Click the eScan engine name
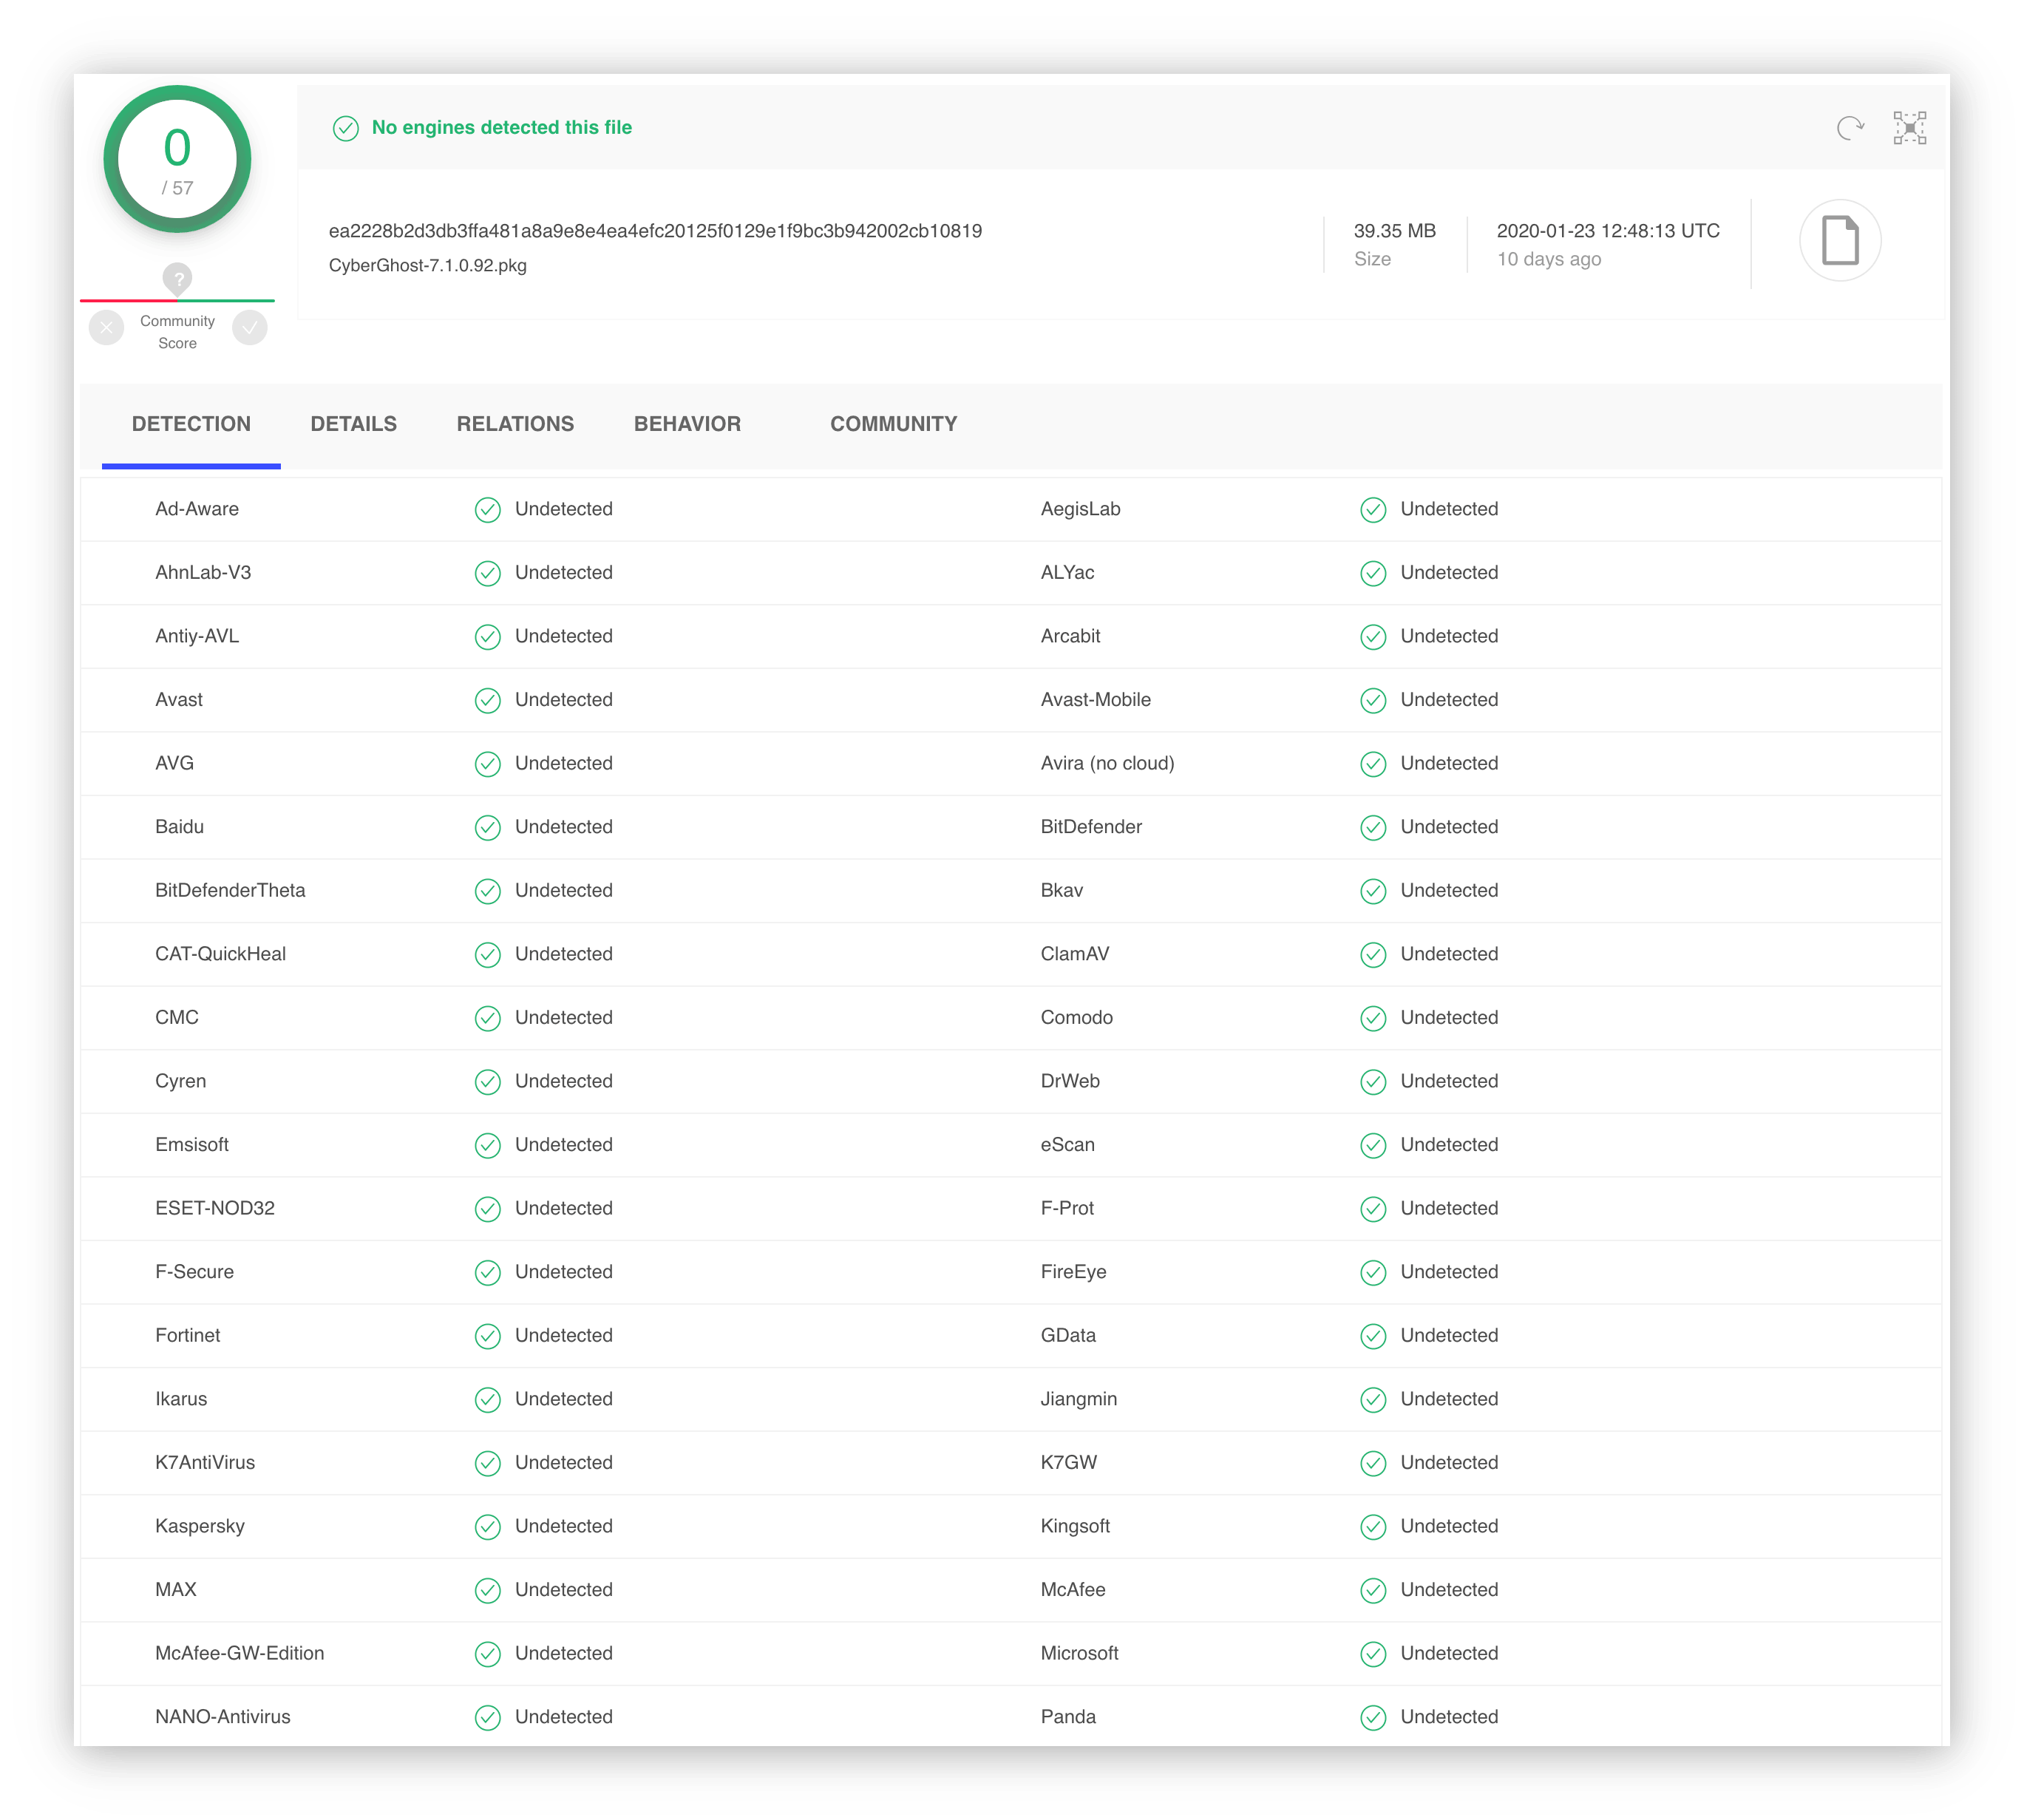The image size is (2024, 1820). [x=1067, y=1145]
